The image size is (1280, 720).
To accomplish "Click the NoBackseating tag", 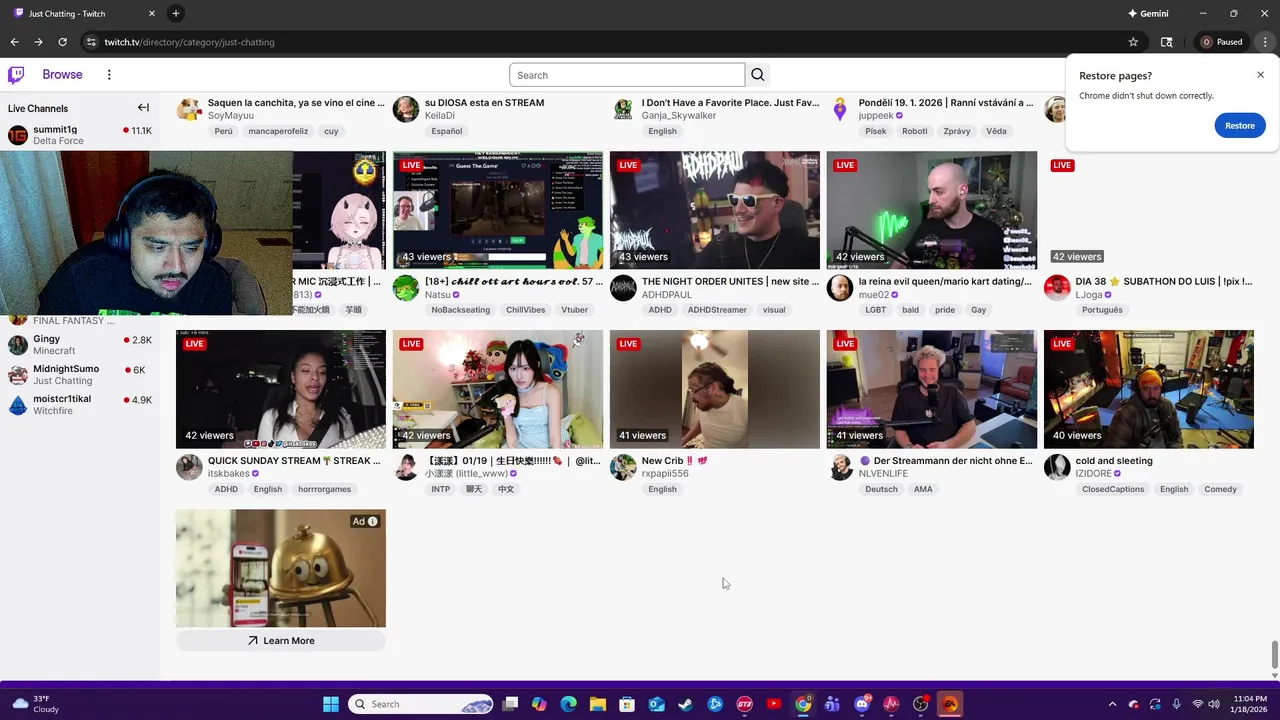I will pos(461,311).
